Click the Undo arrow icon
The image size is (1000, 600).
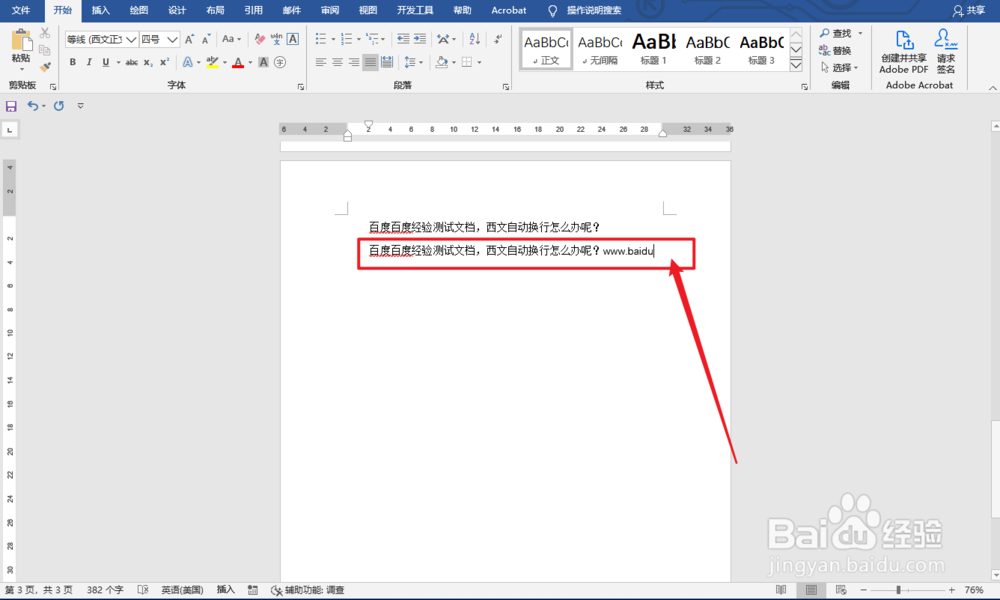(x=33, y=106)
